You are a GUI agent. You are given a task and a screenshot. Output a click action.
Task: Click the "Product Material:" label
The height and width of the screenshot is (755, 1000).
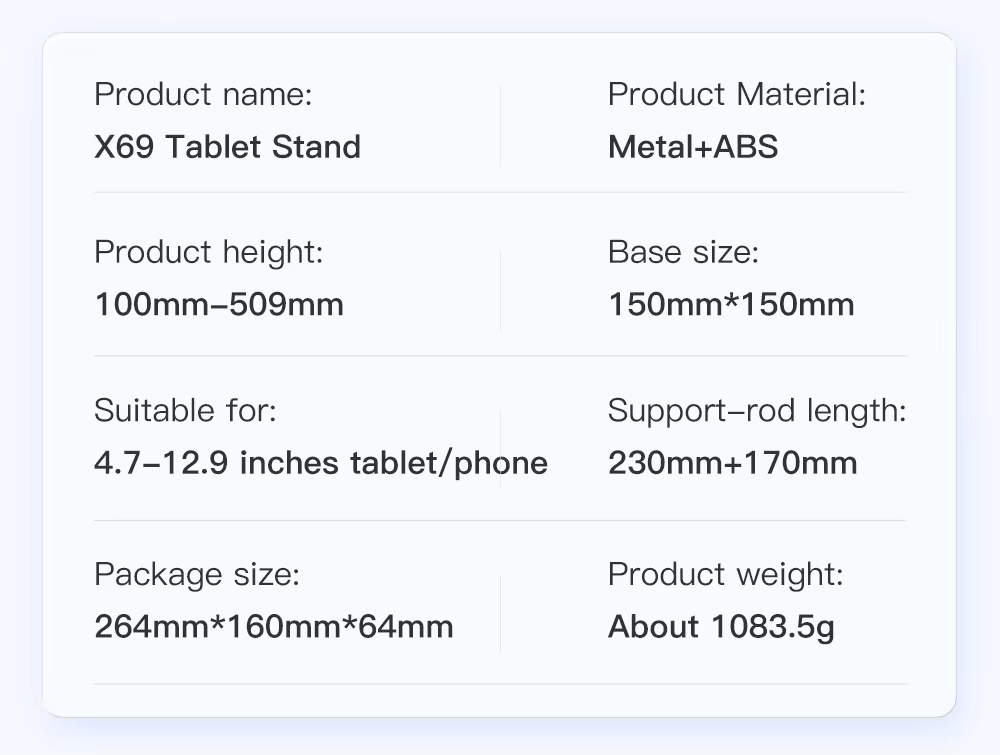(736, 95)
